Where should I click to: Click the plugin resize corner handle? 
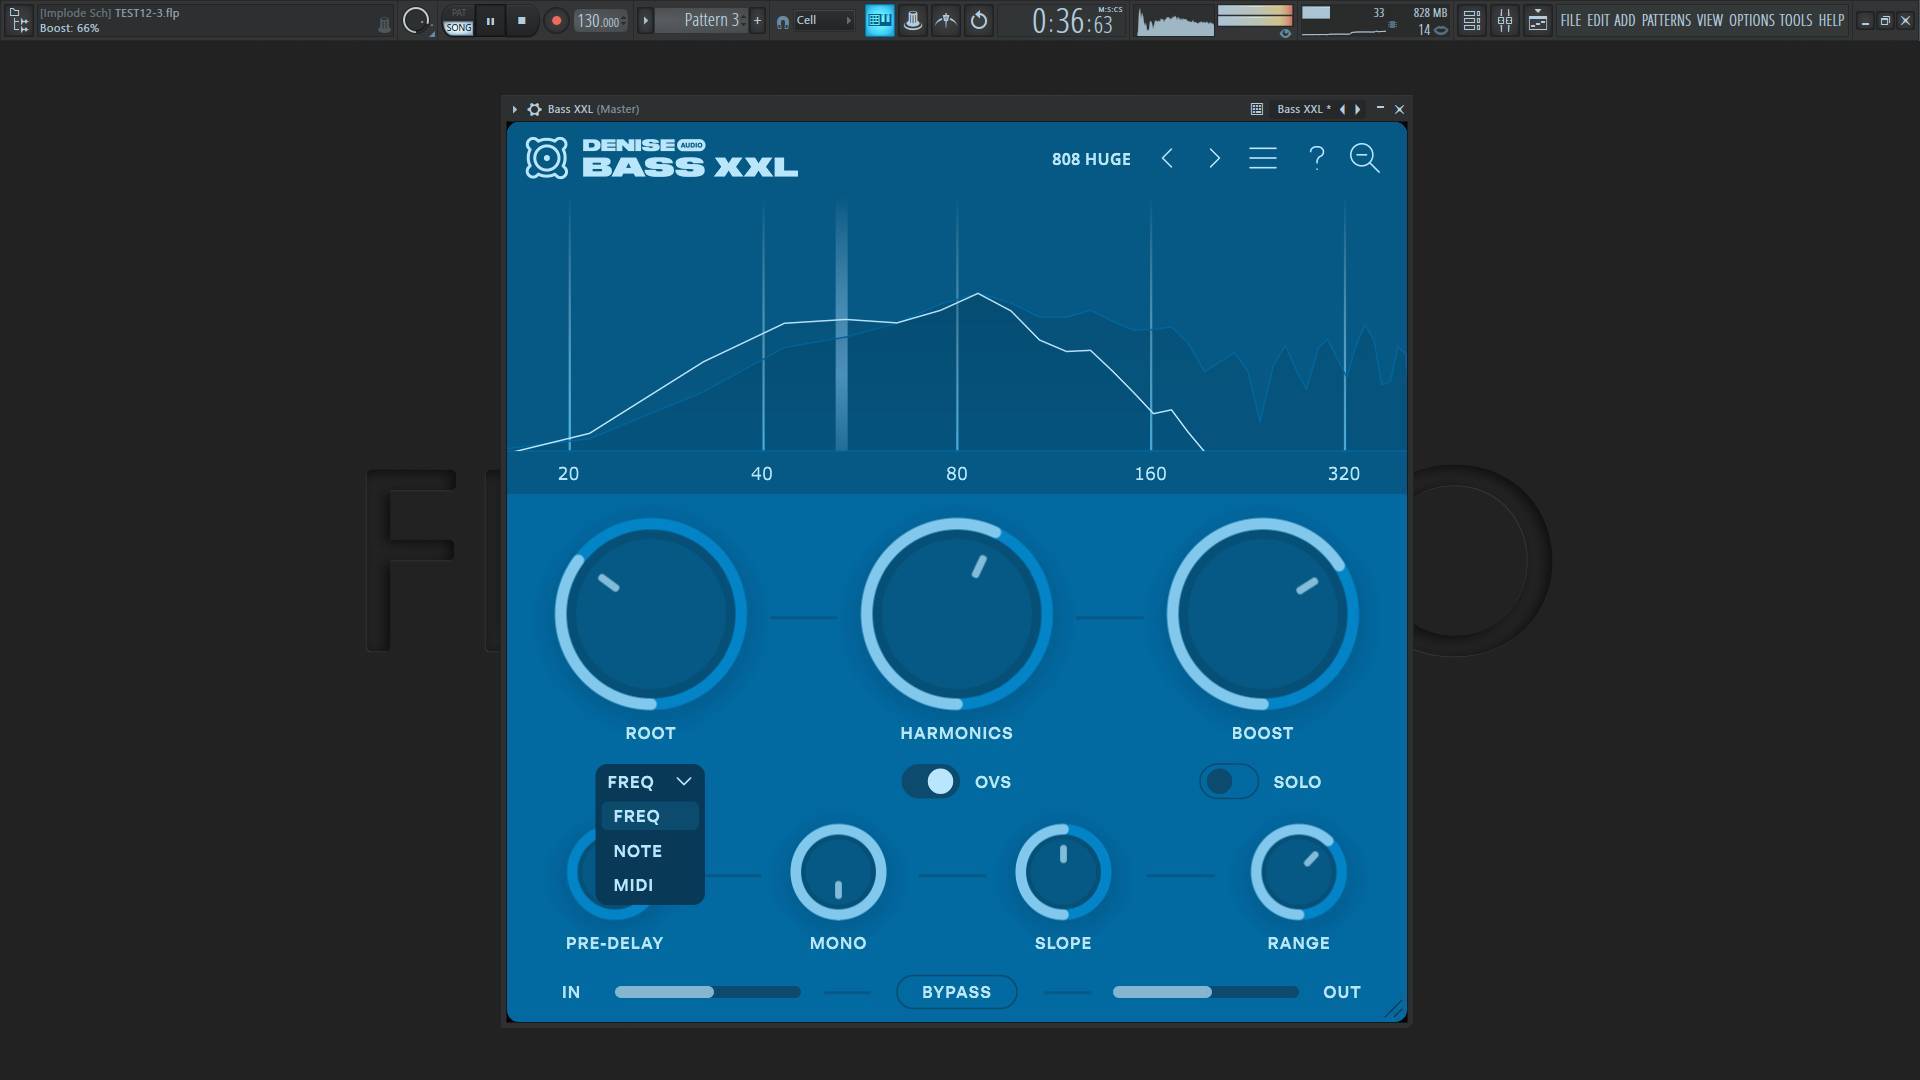[1394, 1010]
